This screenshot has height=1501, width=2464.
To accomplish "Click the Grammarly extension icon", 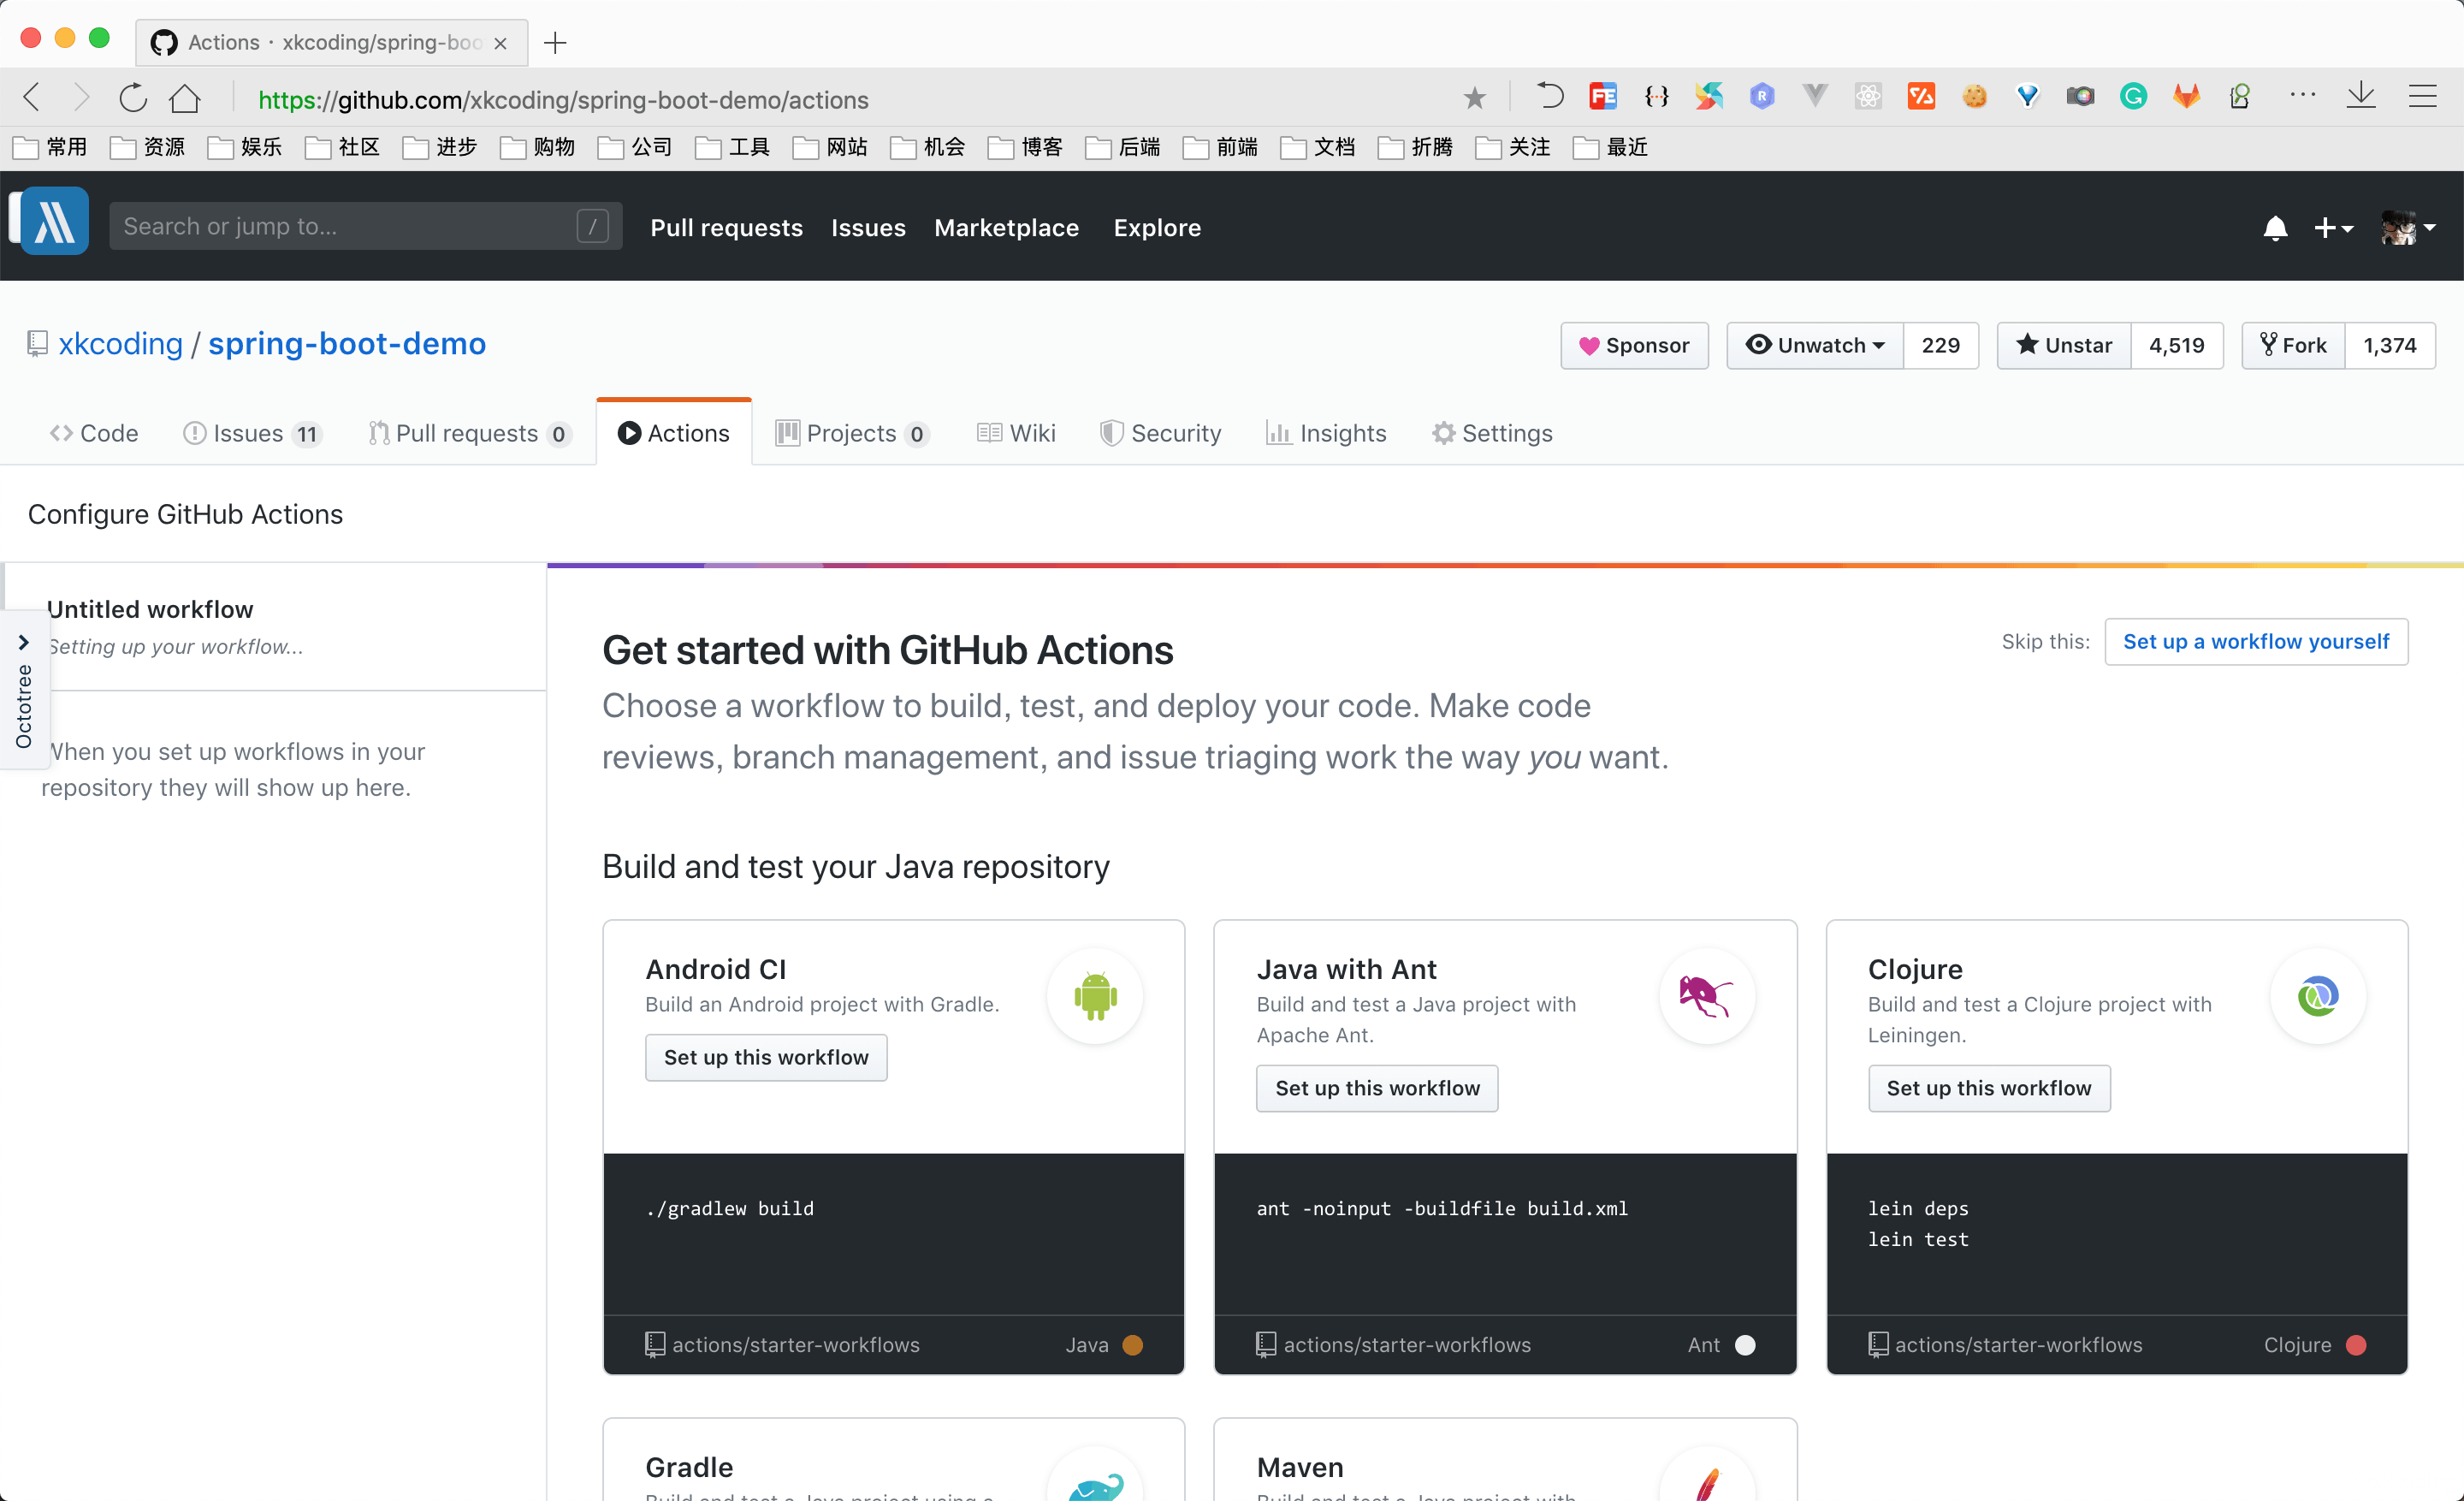I will (2134, 97).
